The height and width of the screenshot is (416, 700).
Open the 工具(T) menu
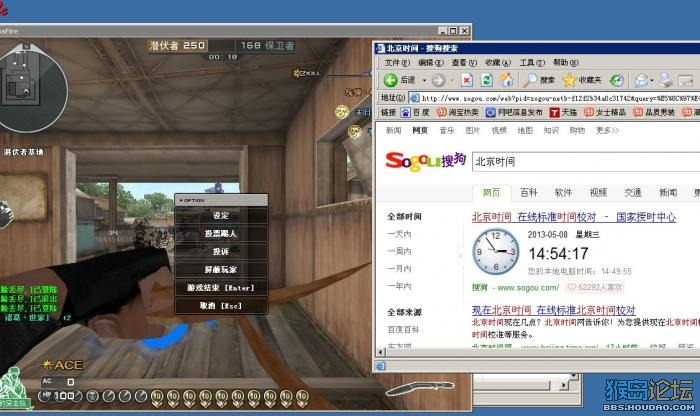click(x=532, y=62)
